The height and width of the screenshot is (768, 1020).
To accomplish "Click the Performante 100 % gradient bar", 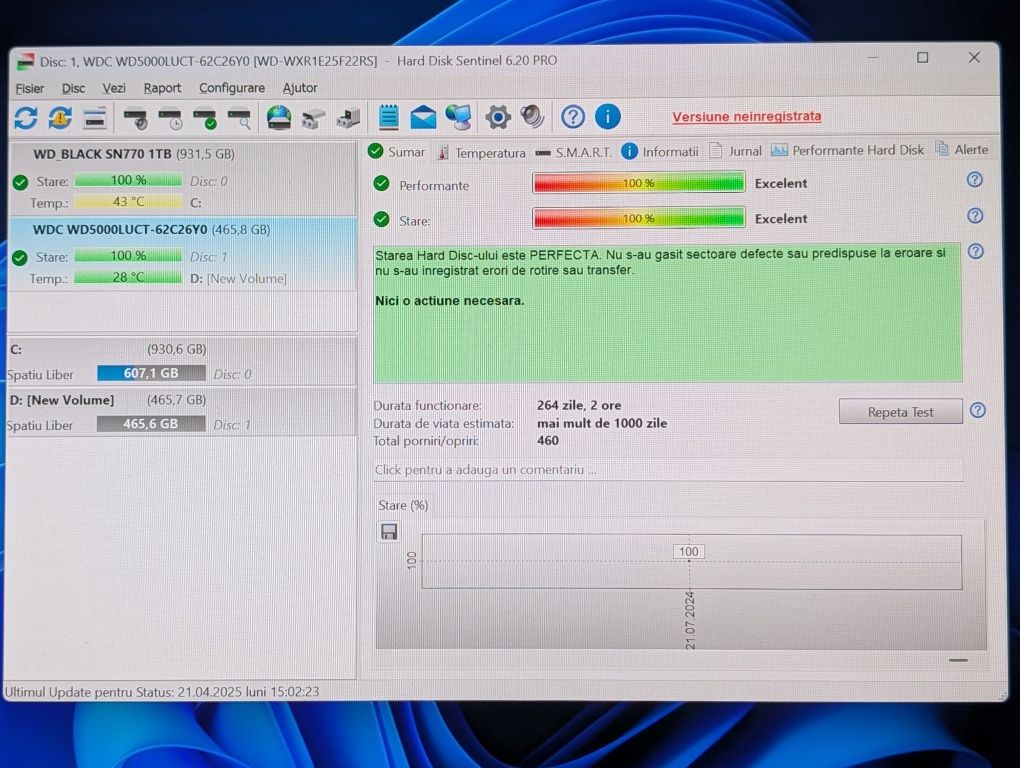I will tap(639, 183).
